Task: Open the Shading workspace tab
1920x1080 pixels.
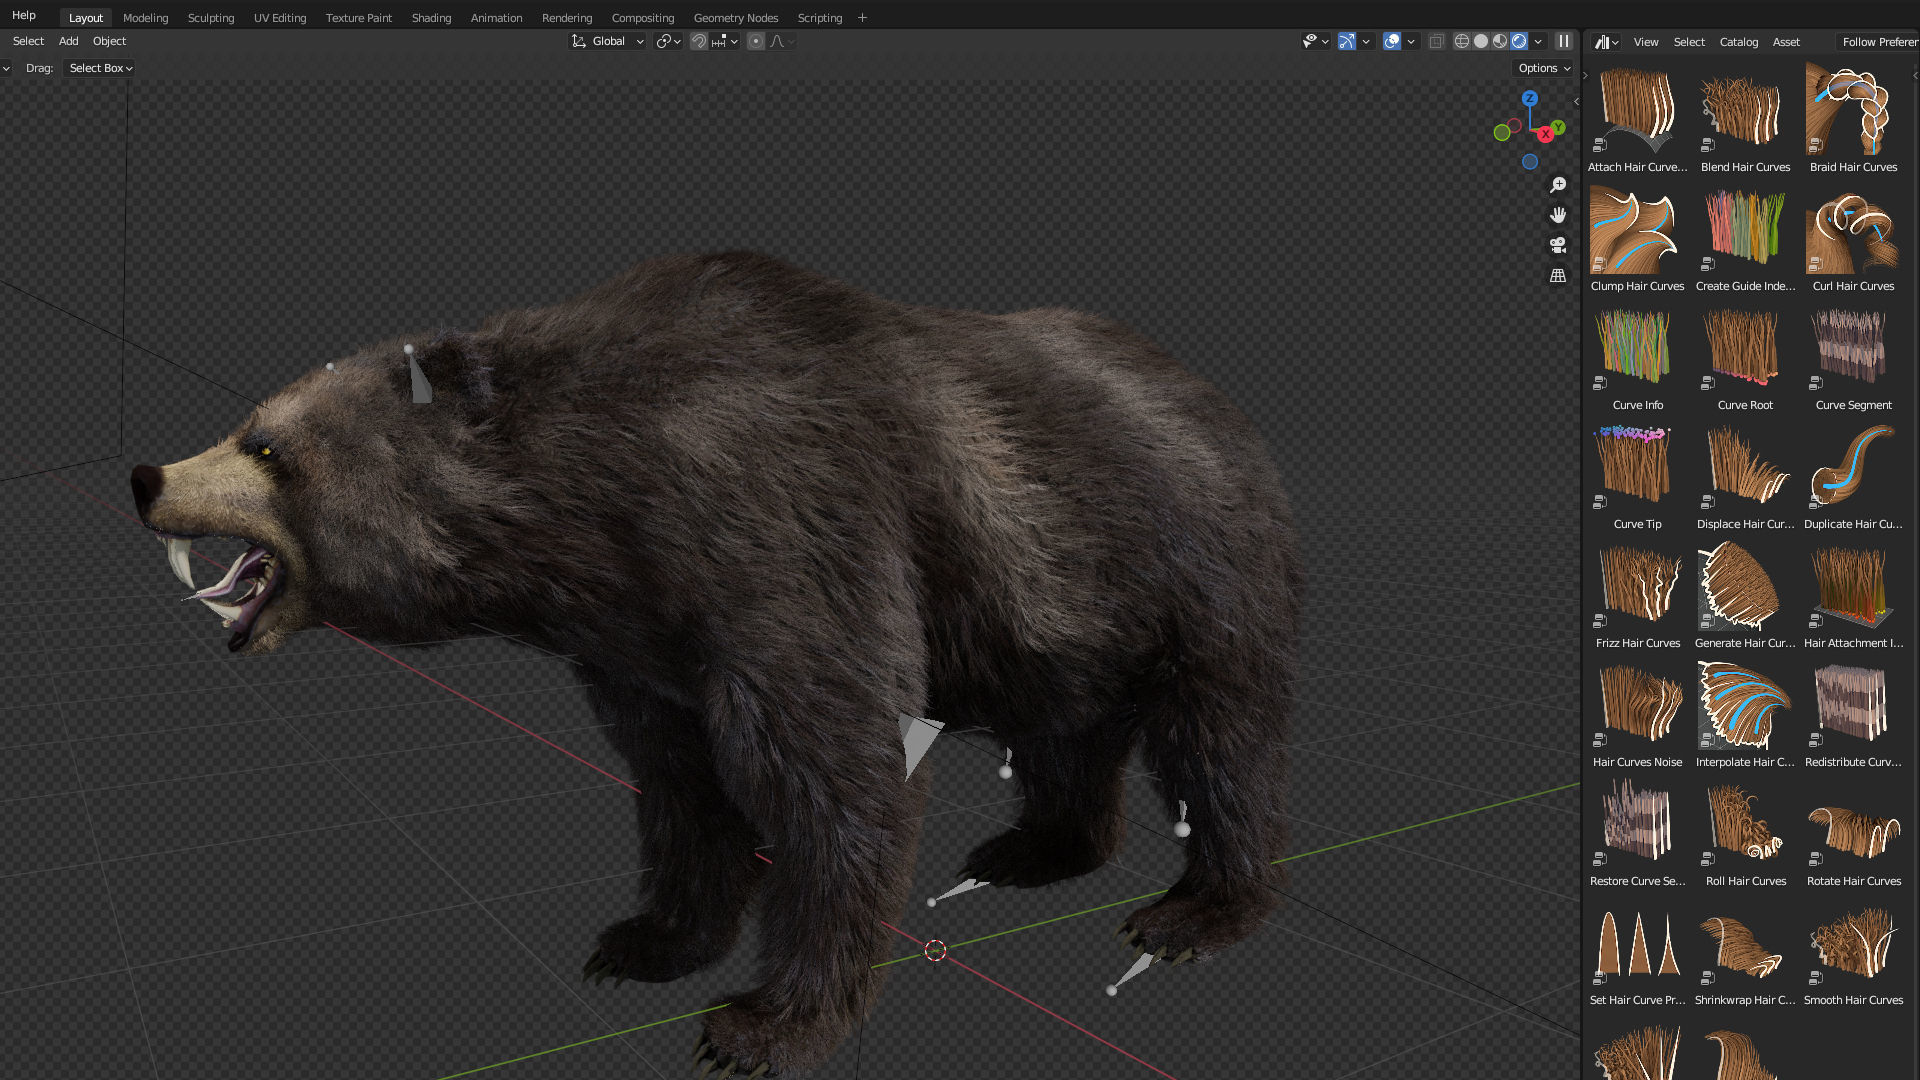Action: (x=432, y=17)
